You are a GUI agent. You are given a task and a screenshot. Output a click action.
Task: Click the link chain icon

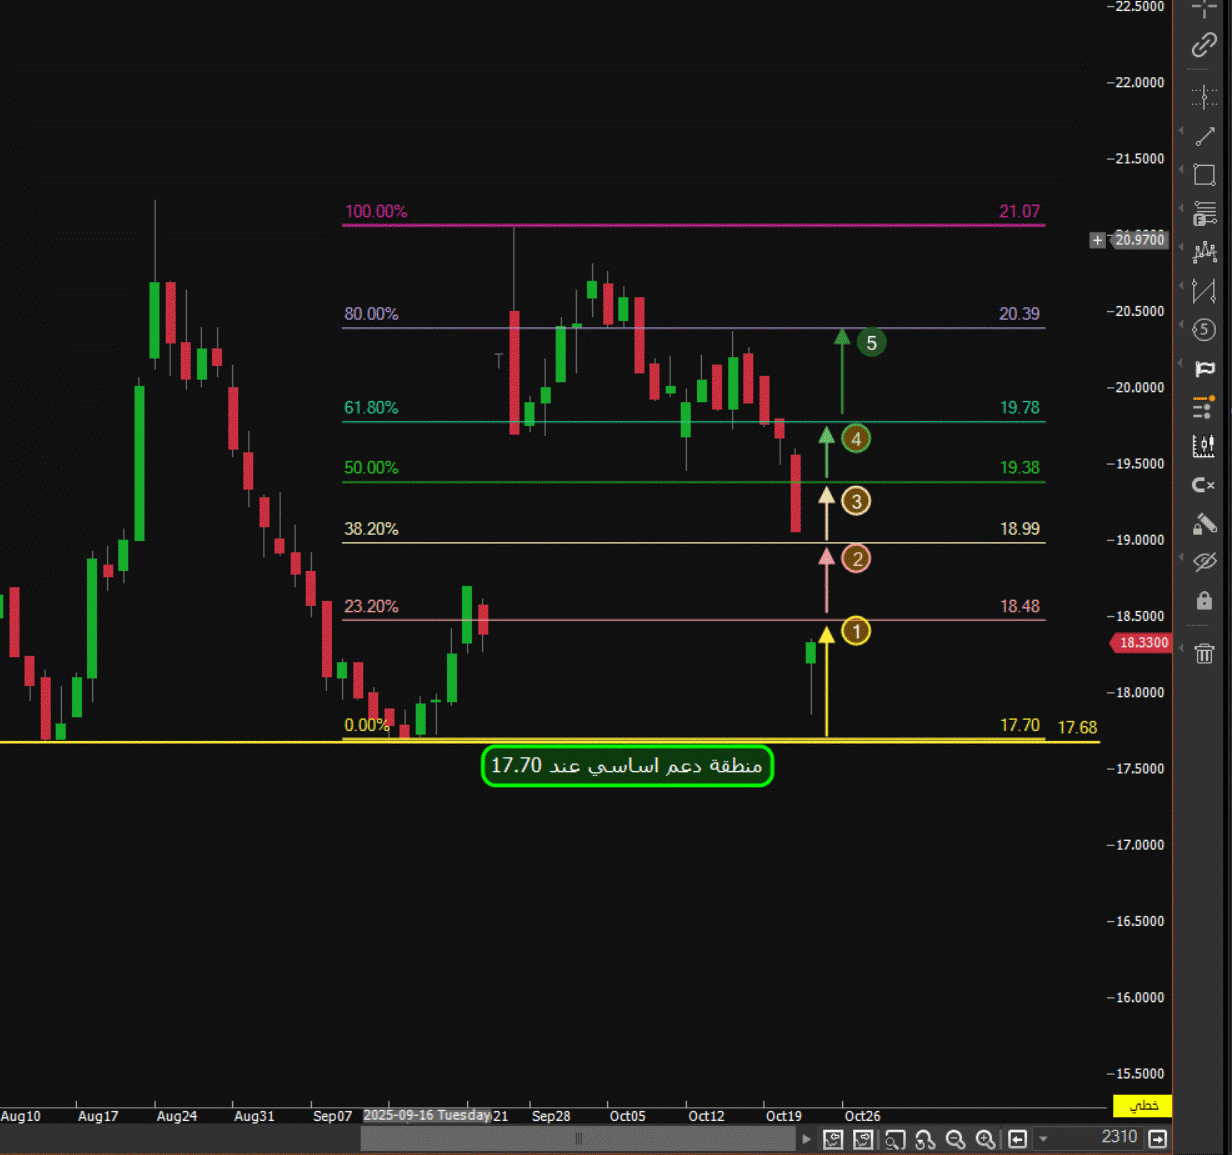[1204, 46]
